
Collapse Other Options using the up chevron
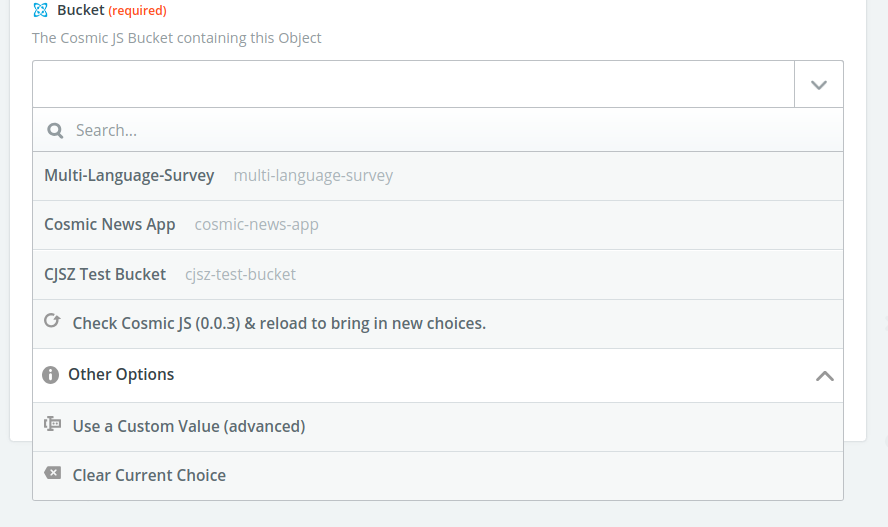tap(824, 376)
